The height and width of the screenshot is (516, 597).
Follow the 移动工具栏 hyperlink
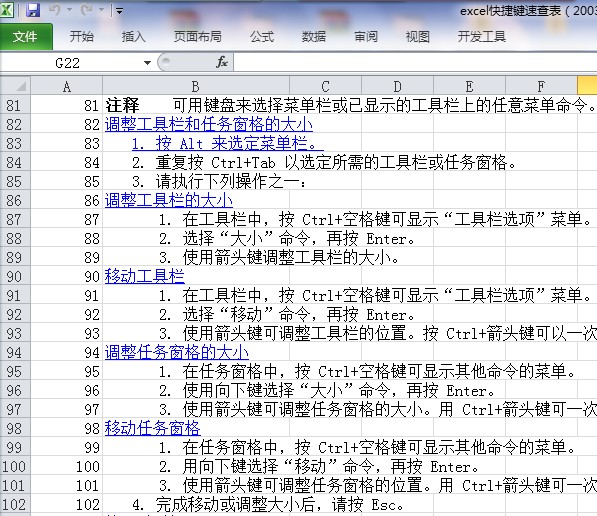click(145, 276)
